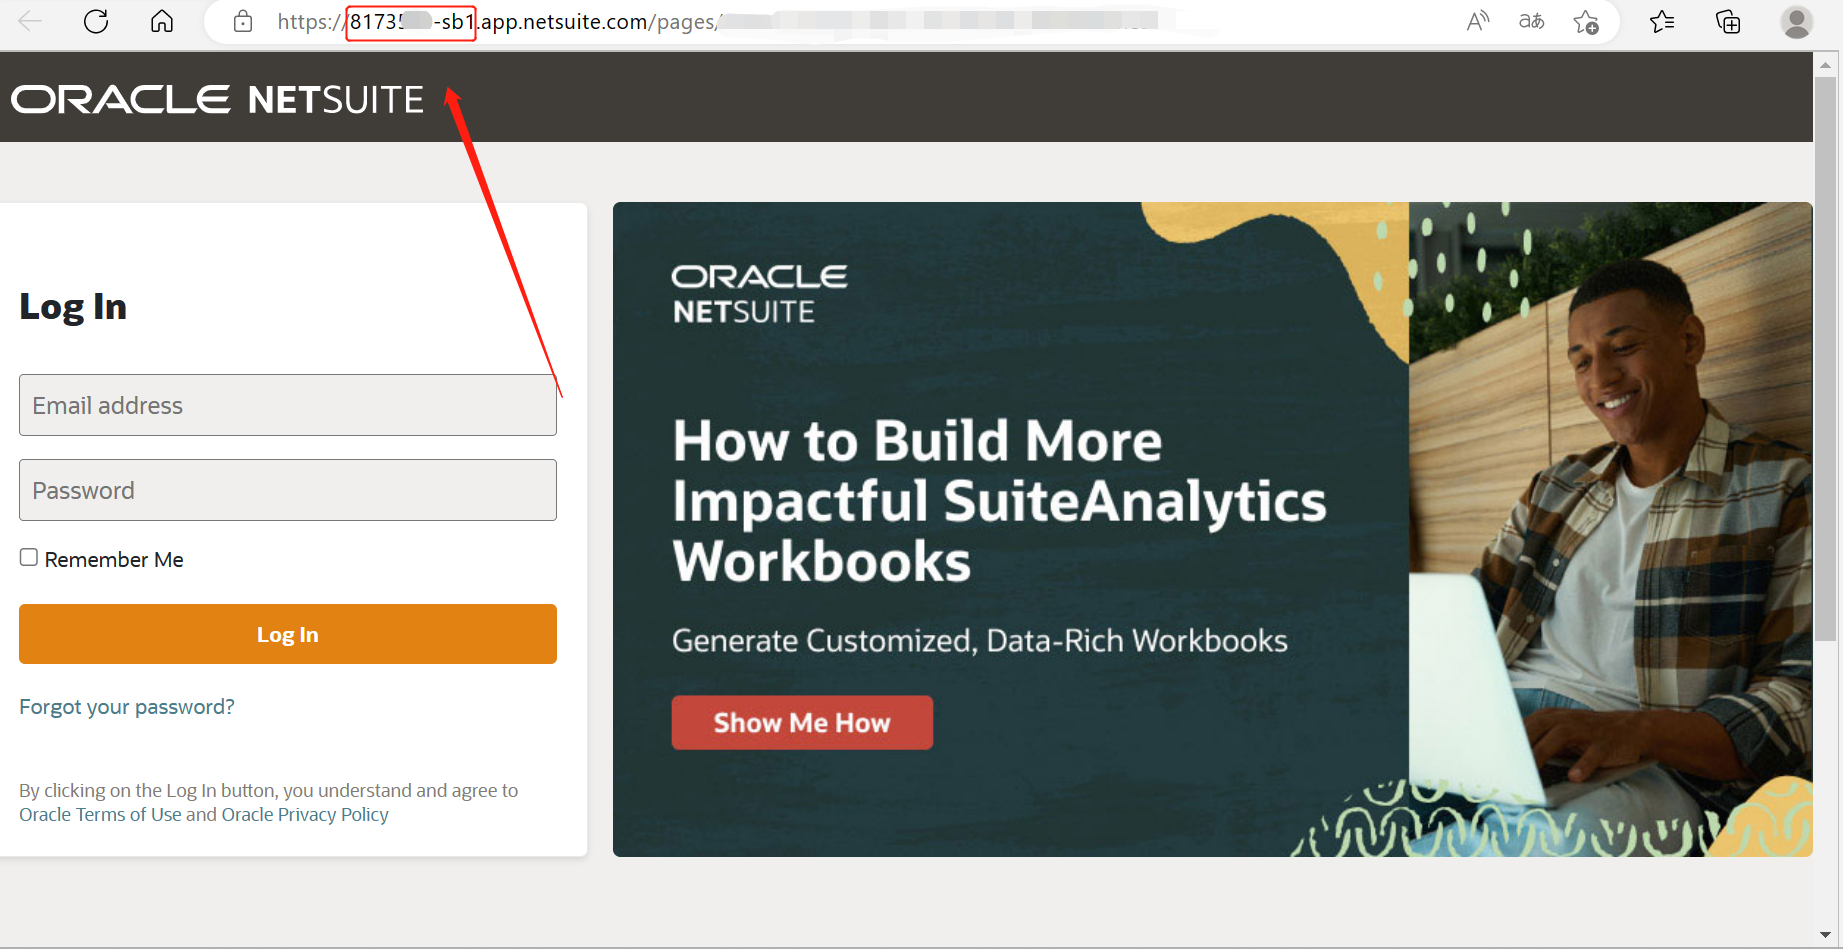View site permissions via the lock icon
The width and height of the screenshot is (1843, 949).
click(242, 21)
